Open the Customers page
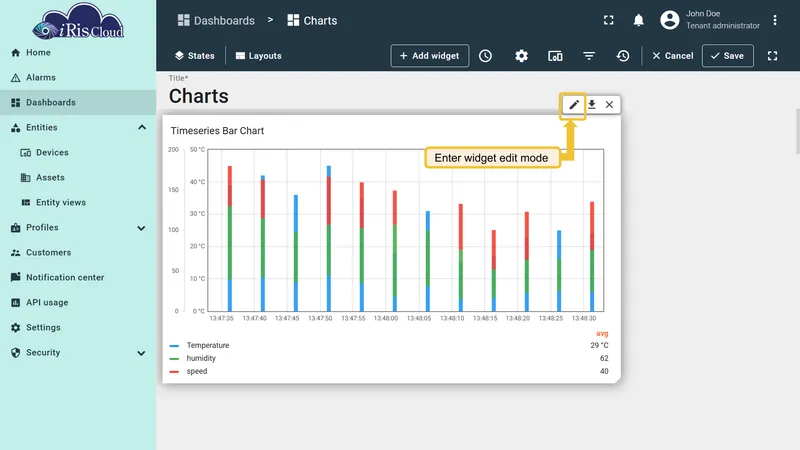800x450 pixels. (78, 253)
